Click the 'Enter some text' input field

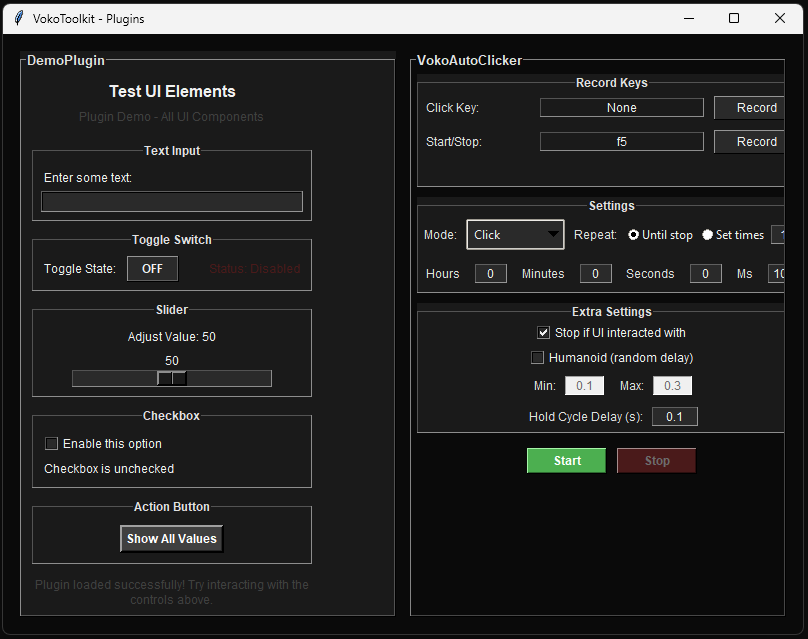pyautogui.click(x=172, y=201)
